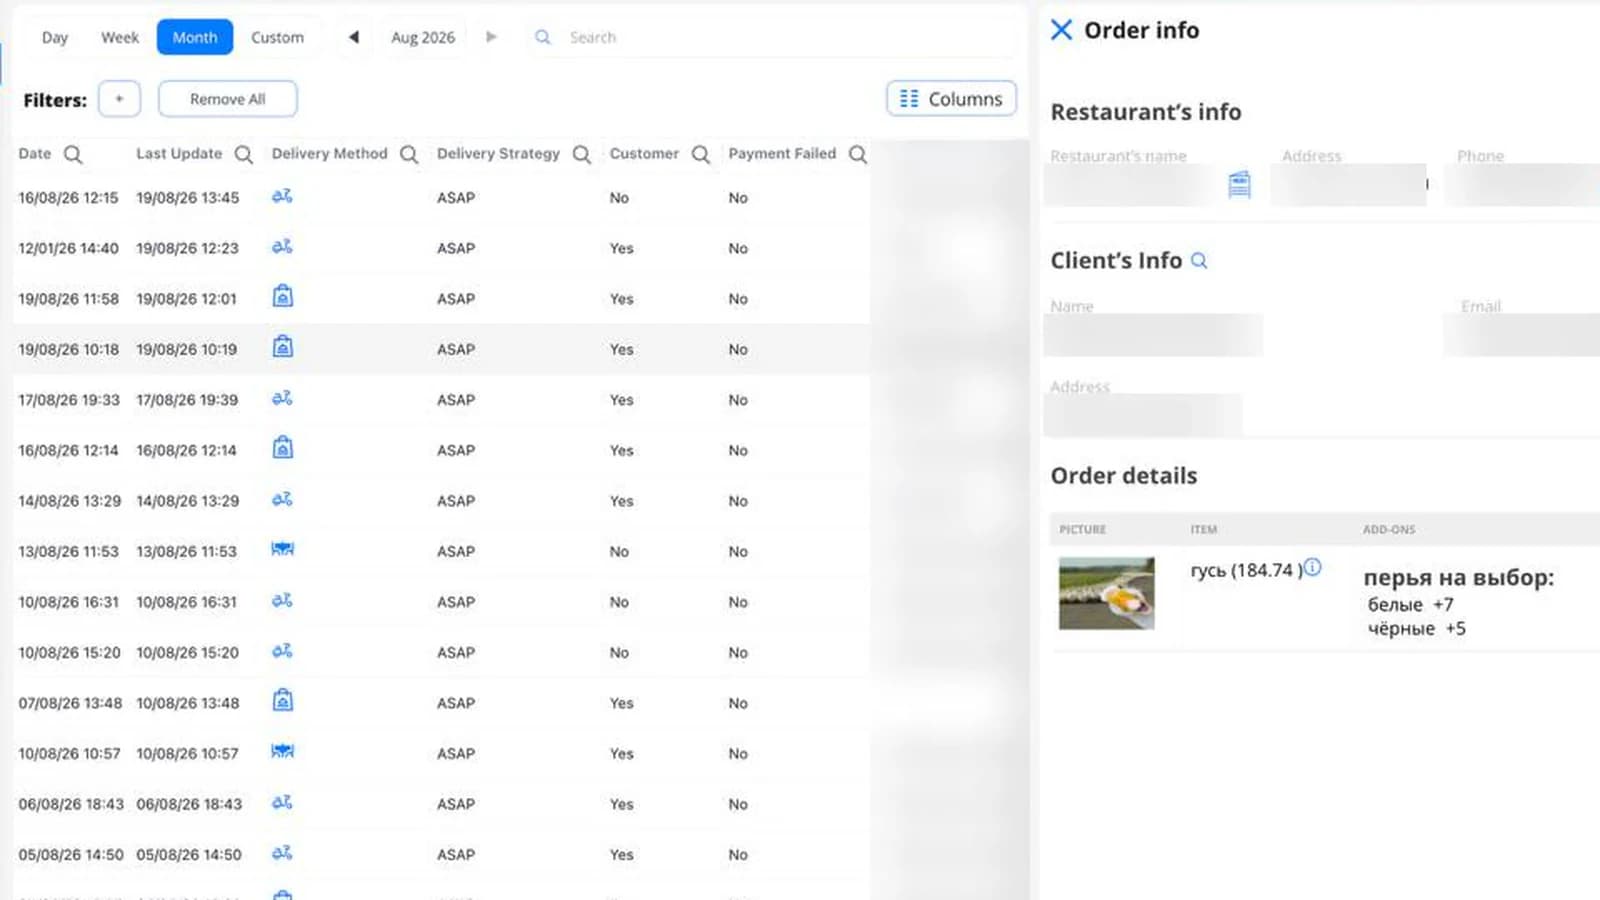Click scooter delivery icon in 16/08/26 12:15 row

(x=282, y=196)
